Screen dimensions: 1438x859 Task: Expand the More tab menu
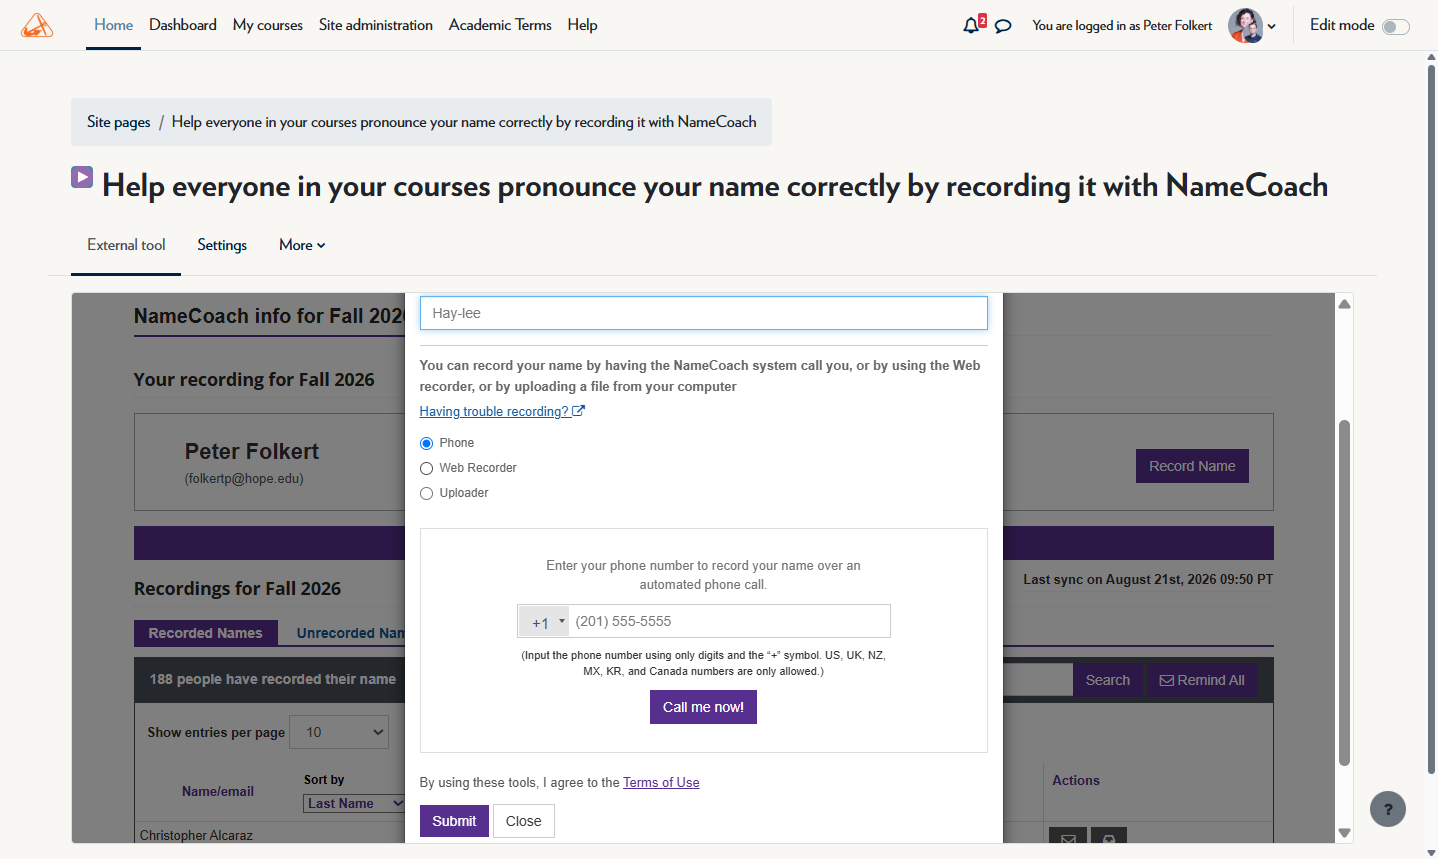pos(302,245)
